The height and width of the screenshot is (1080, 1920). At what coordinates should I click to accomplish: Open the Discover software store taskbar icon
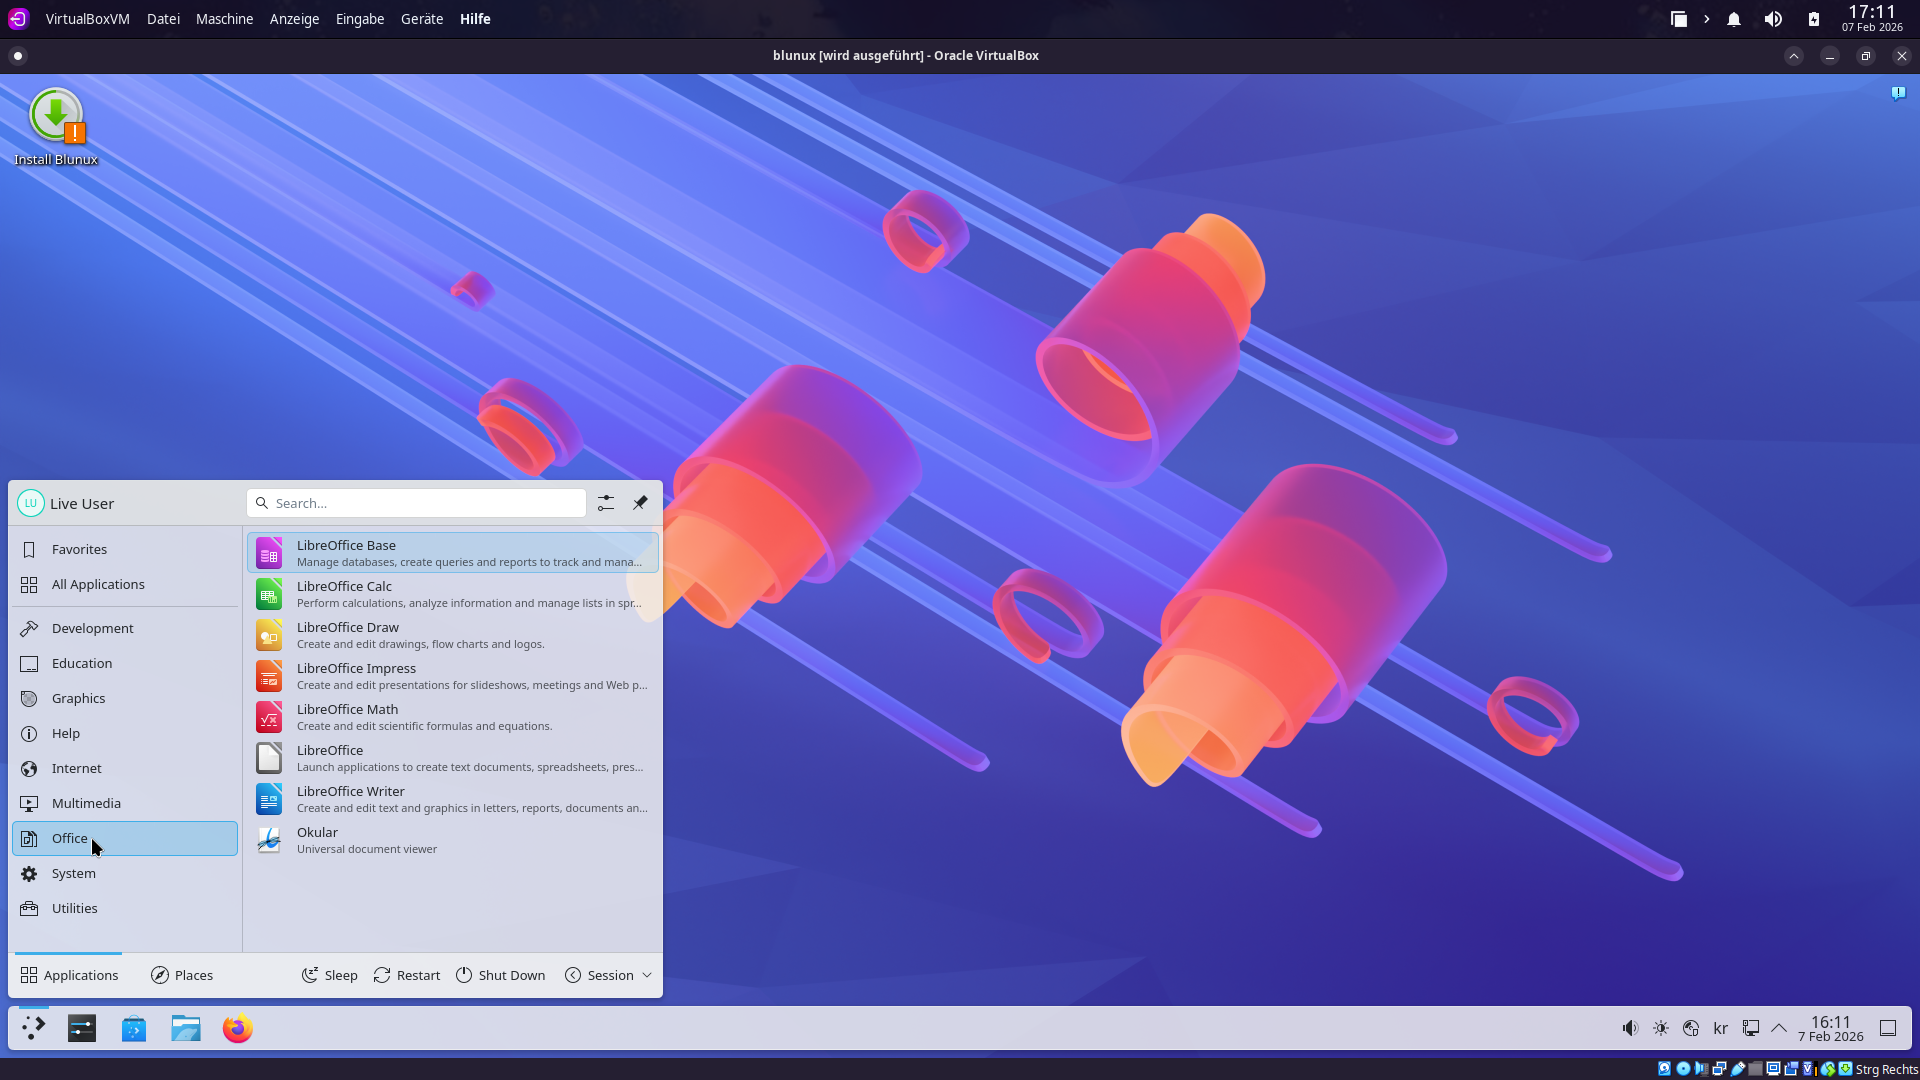(134, 1028)
